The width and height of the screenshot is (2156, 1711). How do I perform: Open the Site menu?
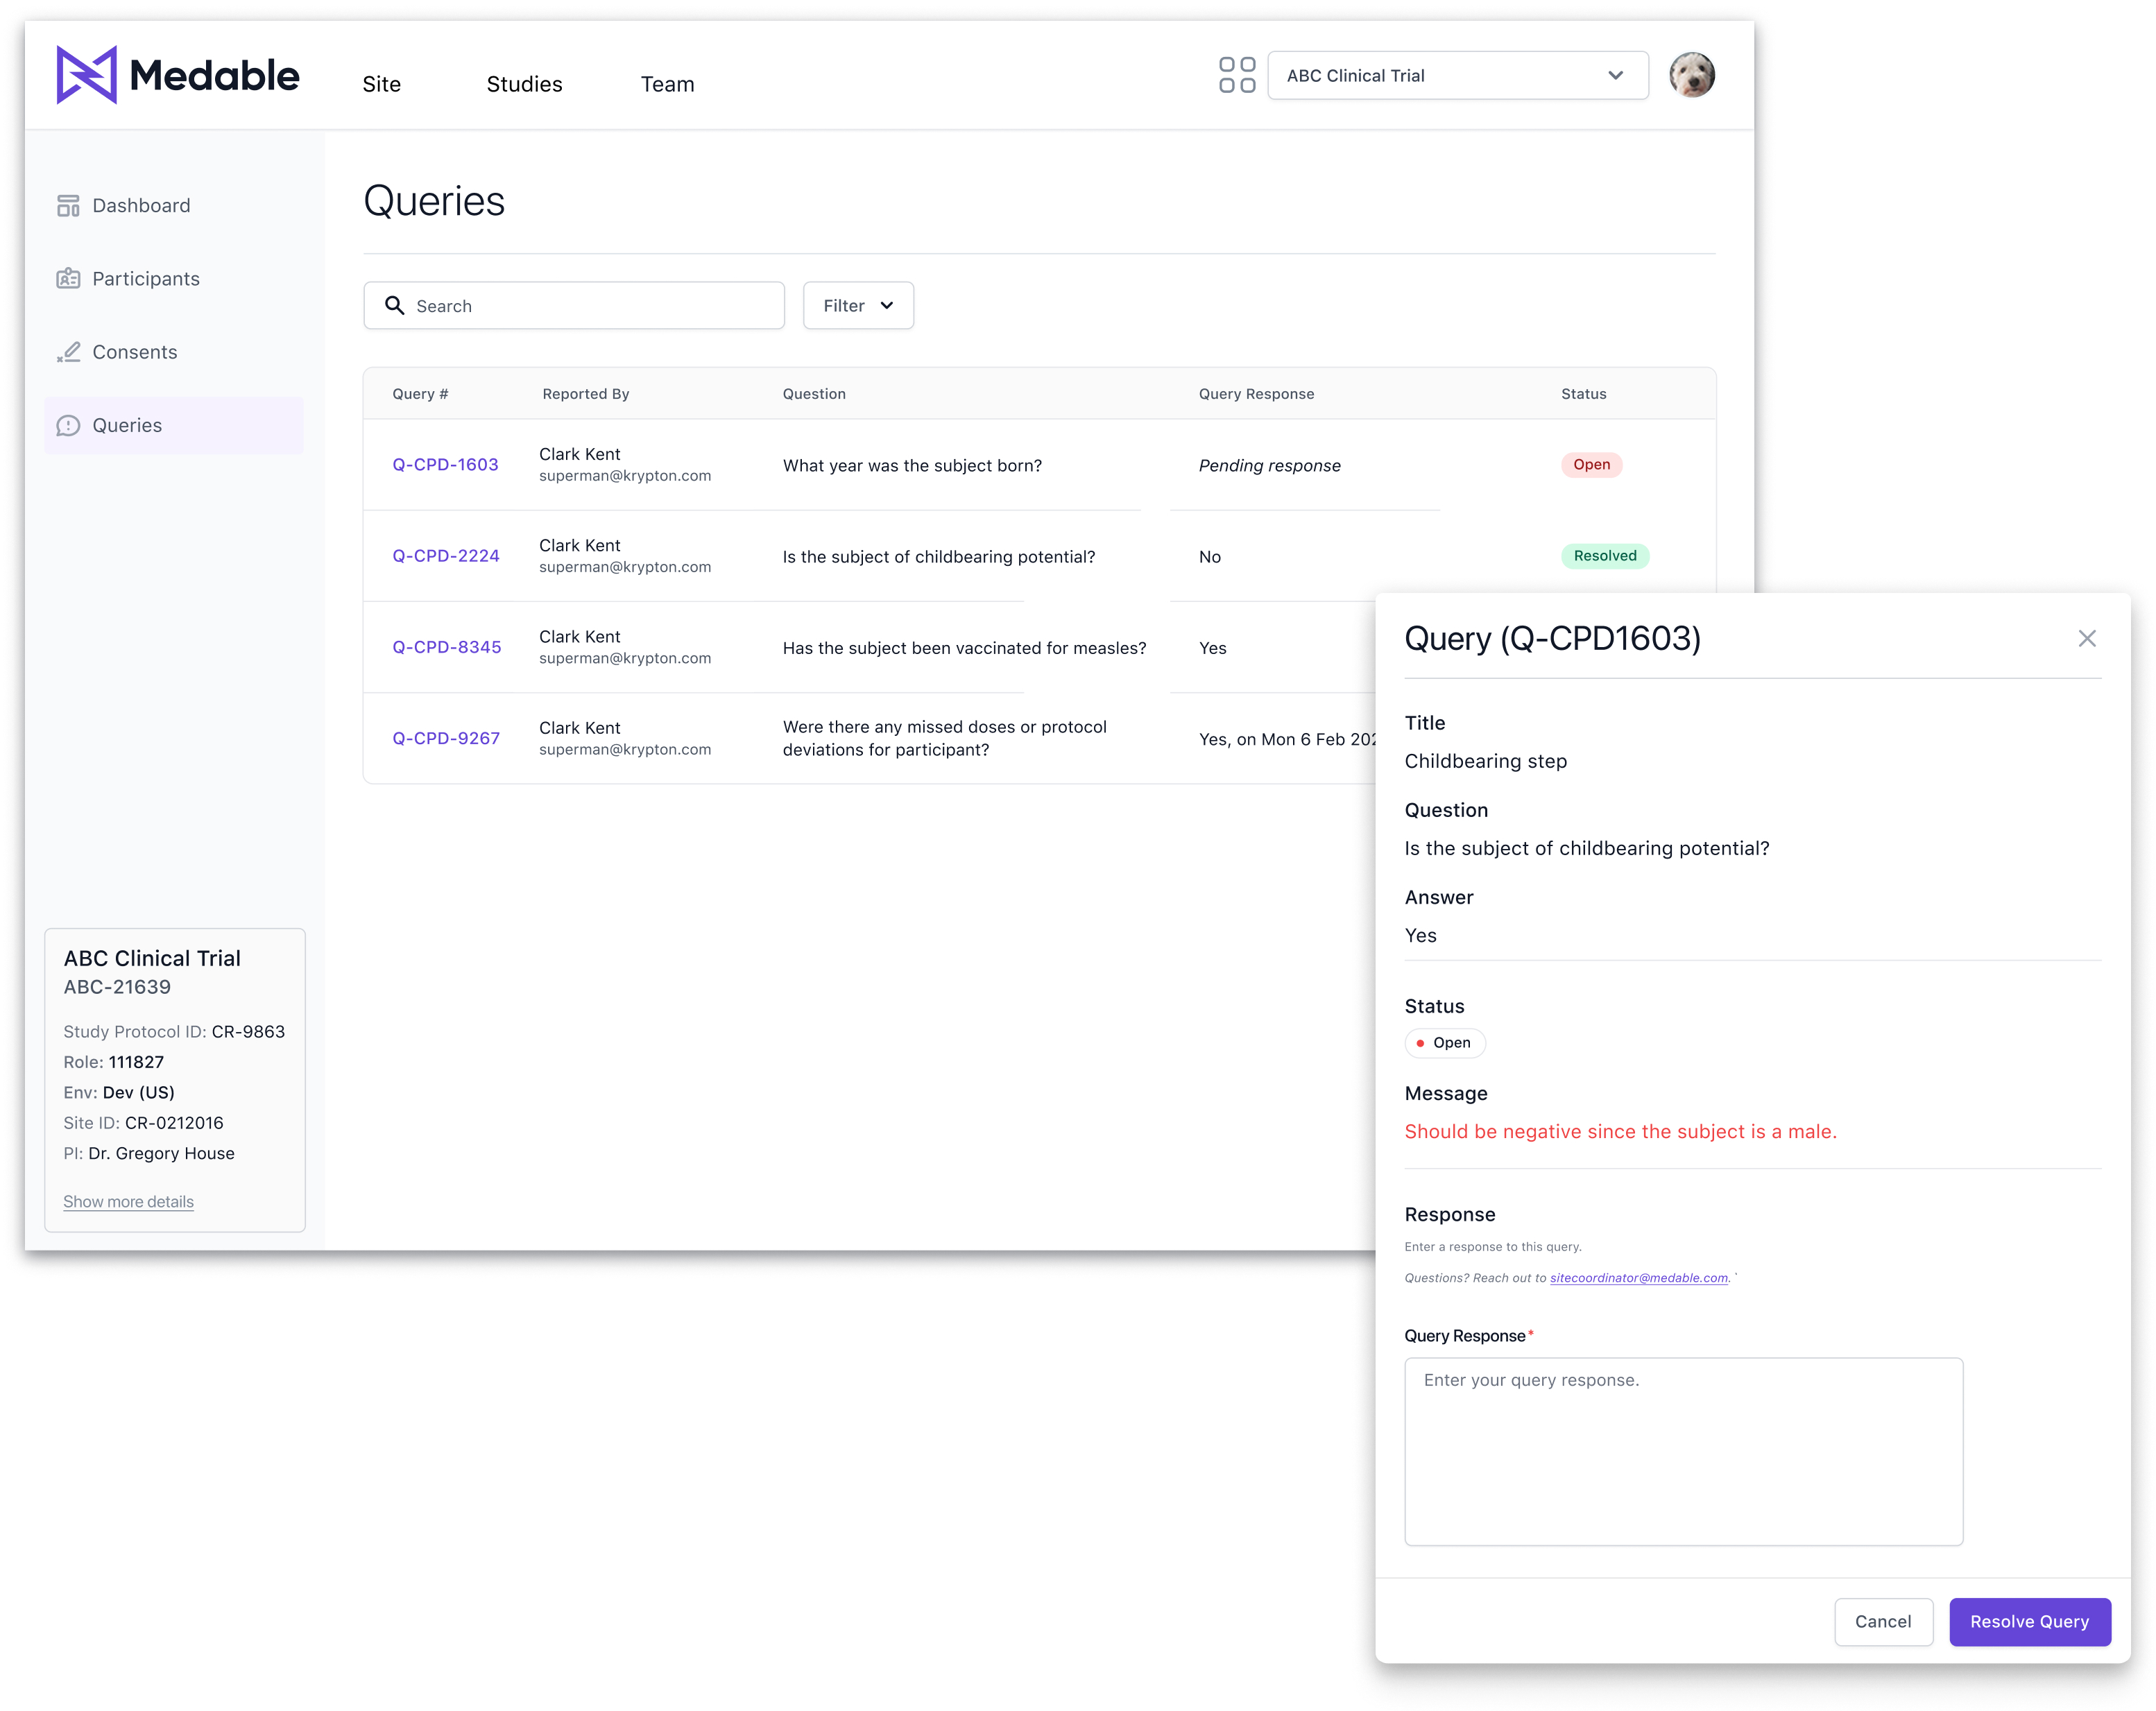(381, 84)
